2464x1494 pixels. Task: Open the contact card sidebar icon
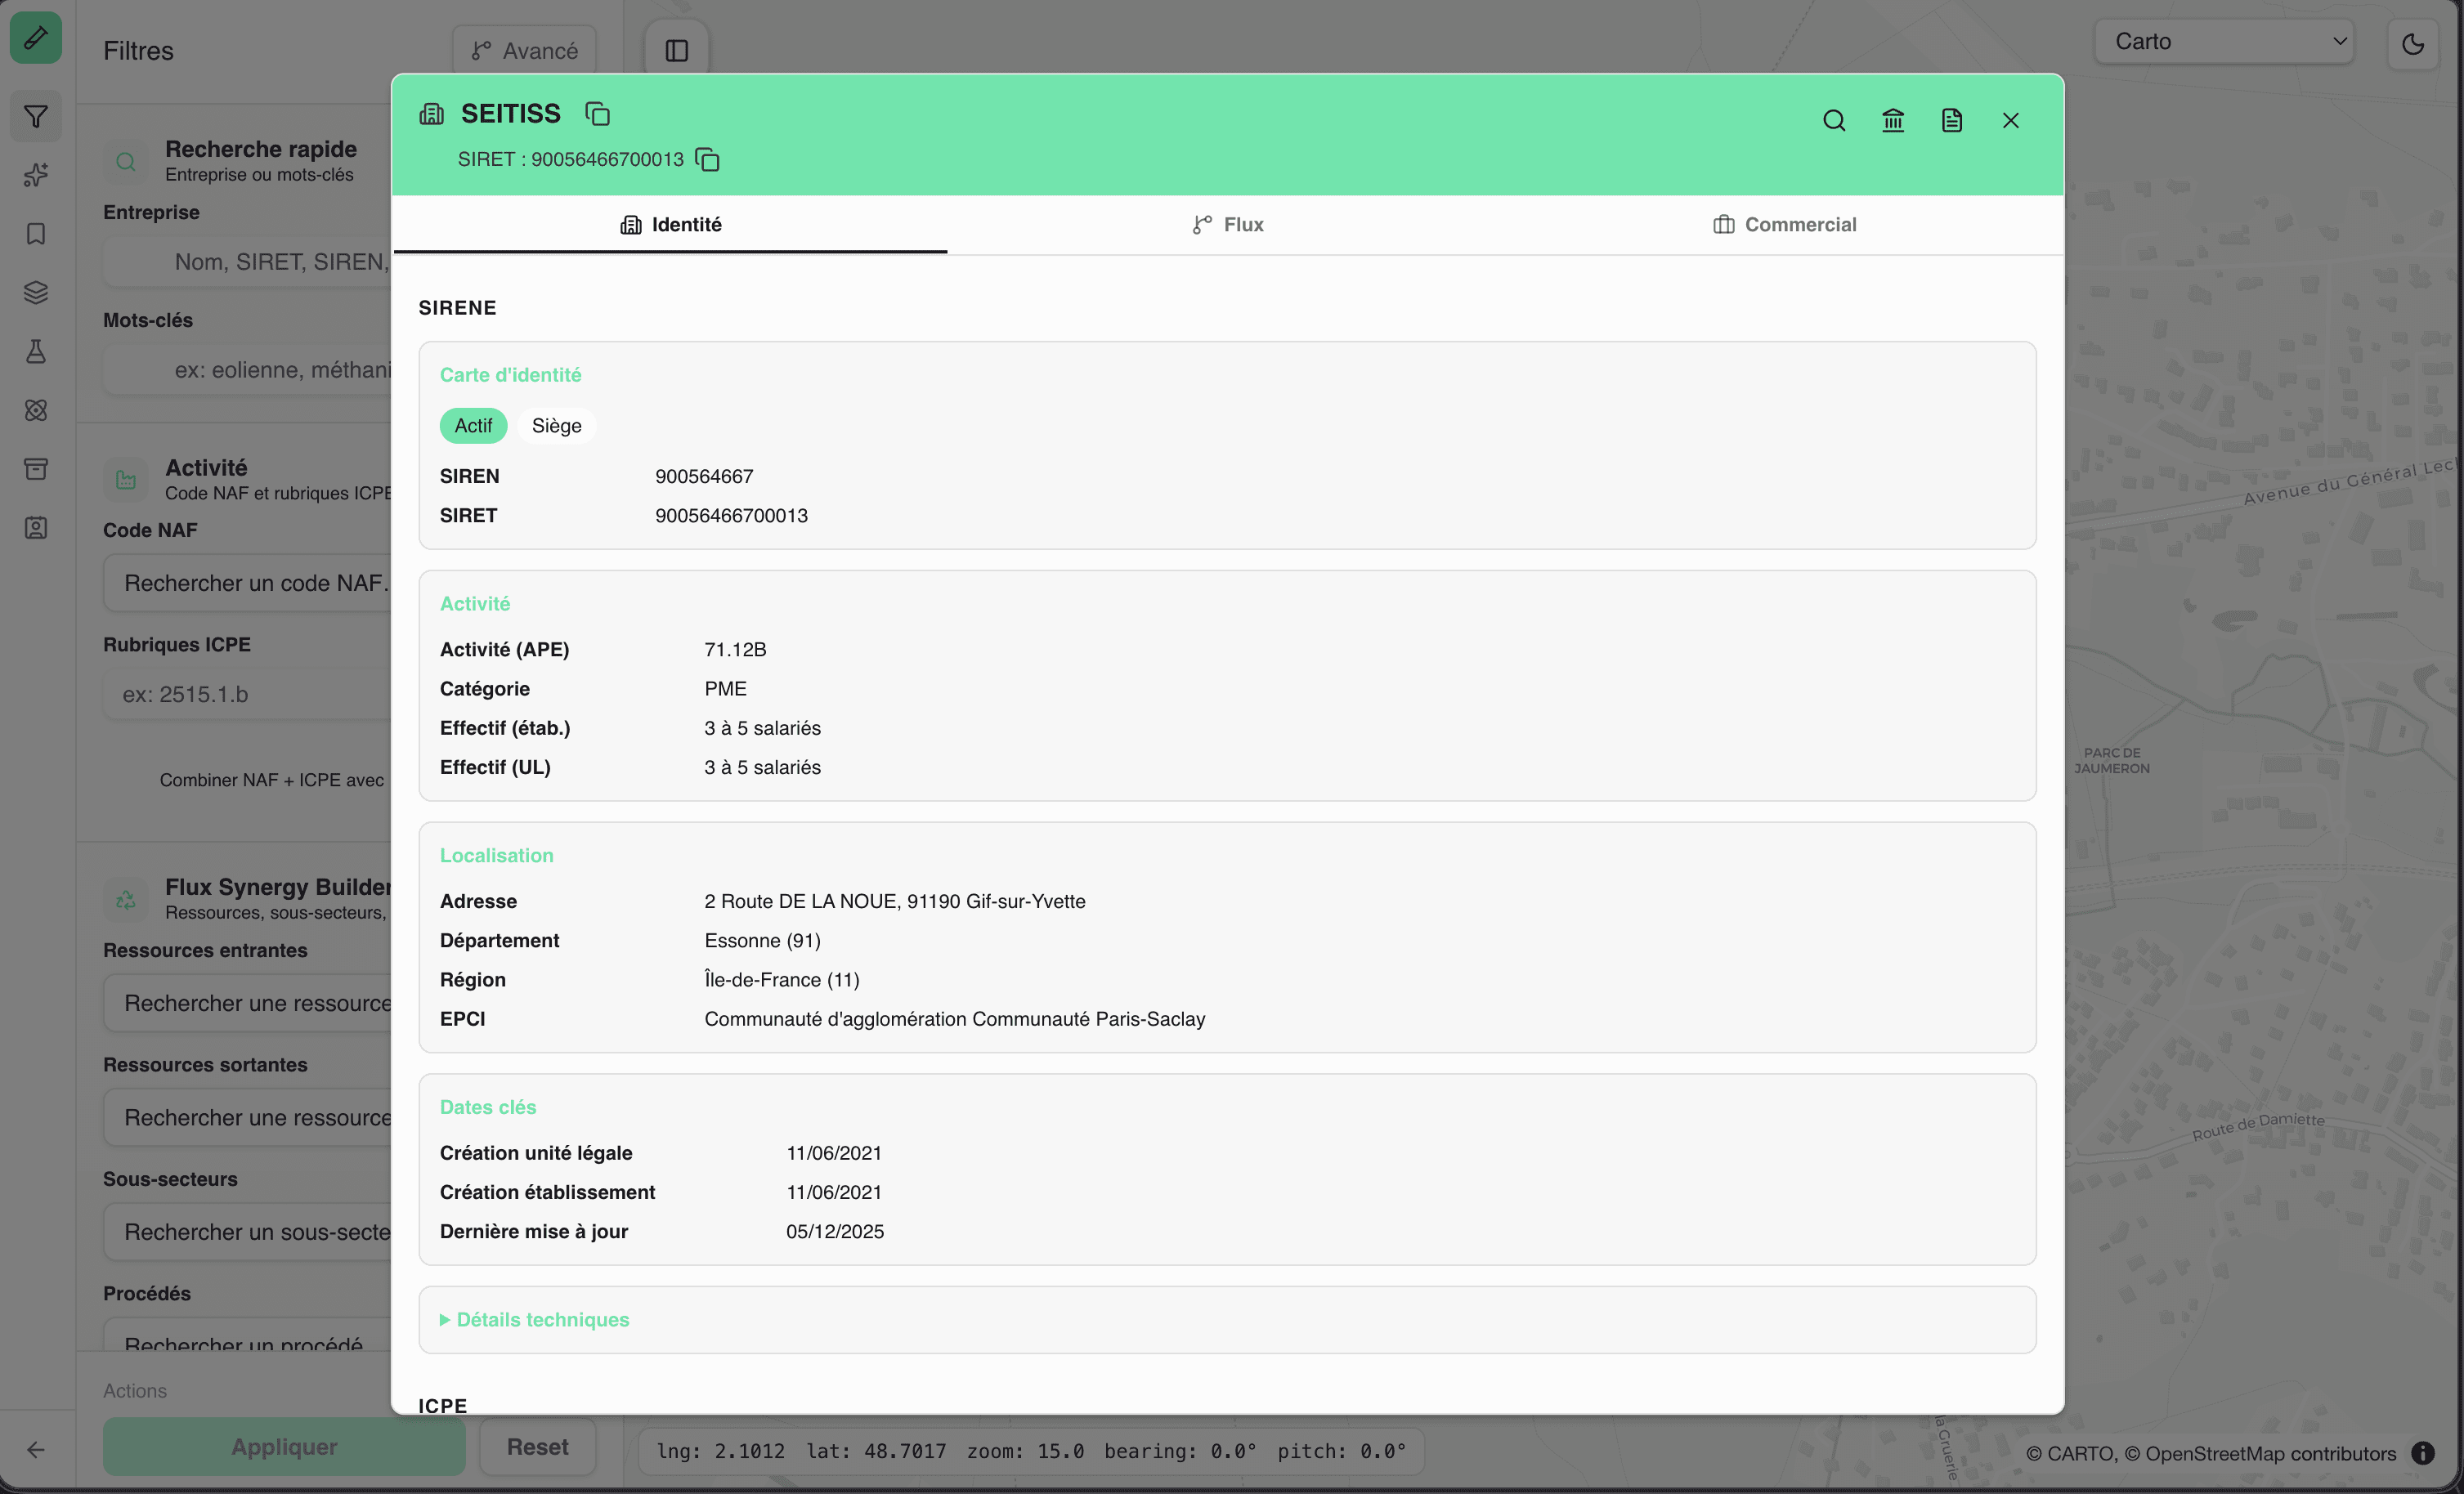36,528
